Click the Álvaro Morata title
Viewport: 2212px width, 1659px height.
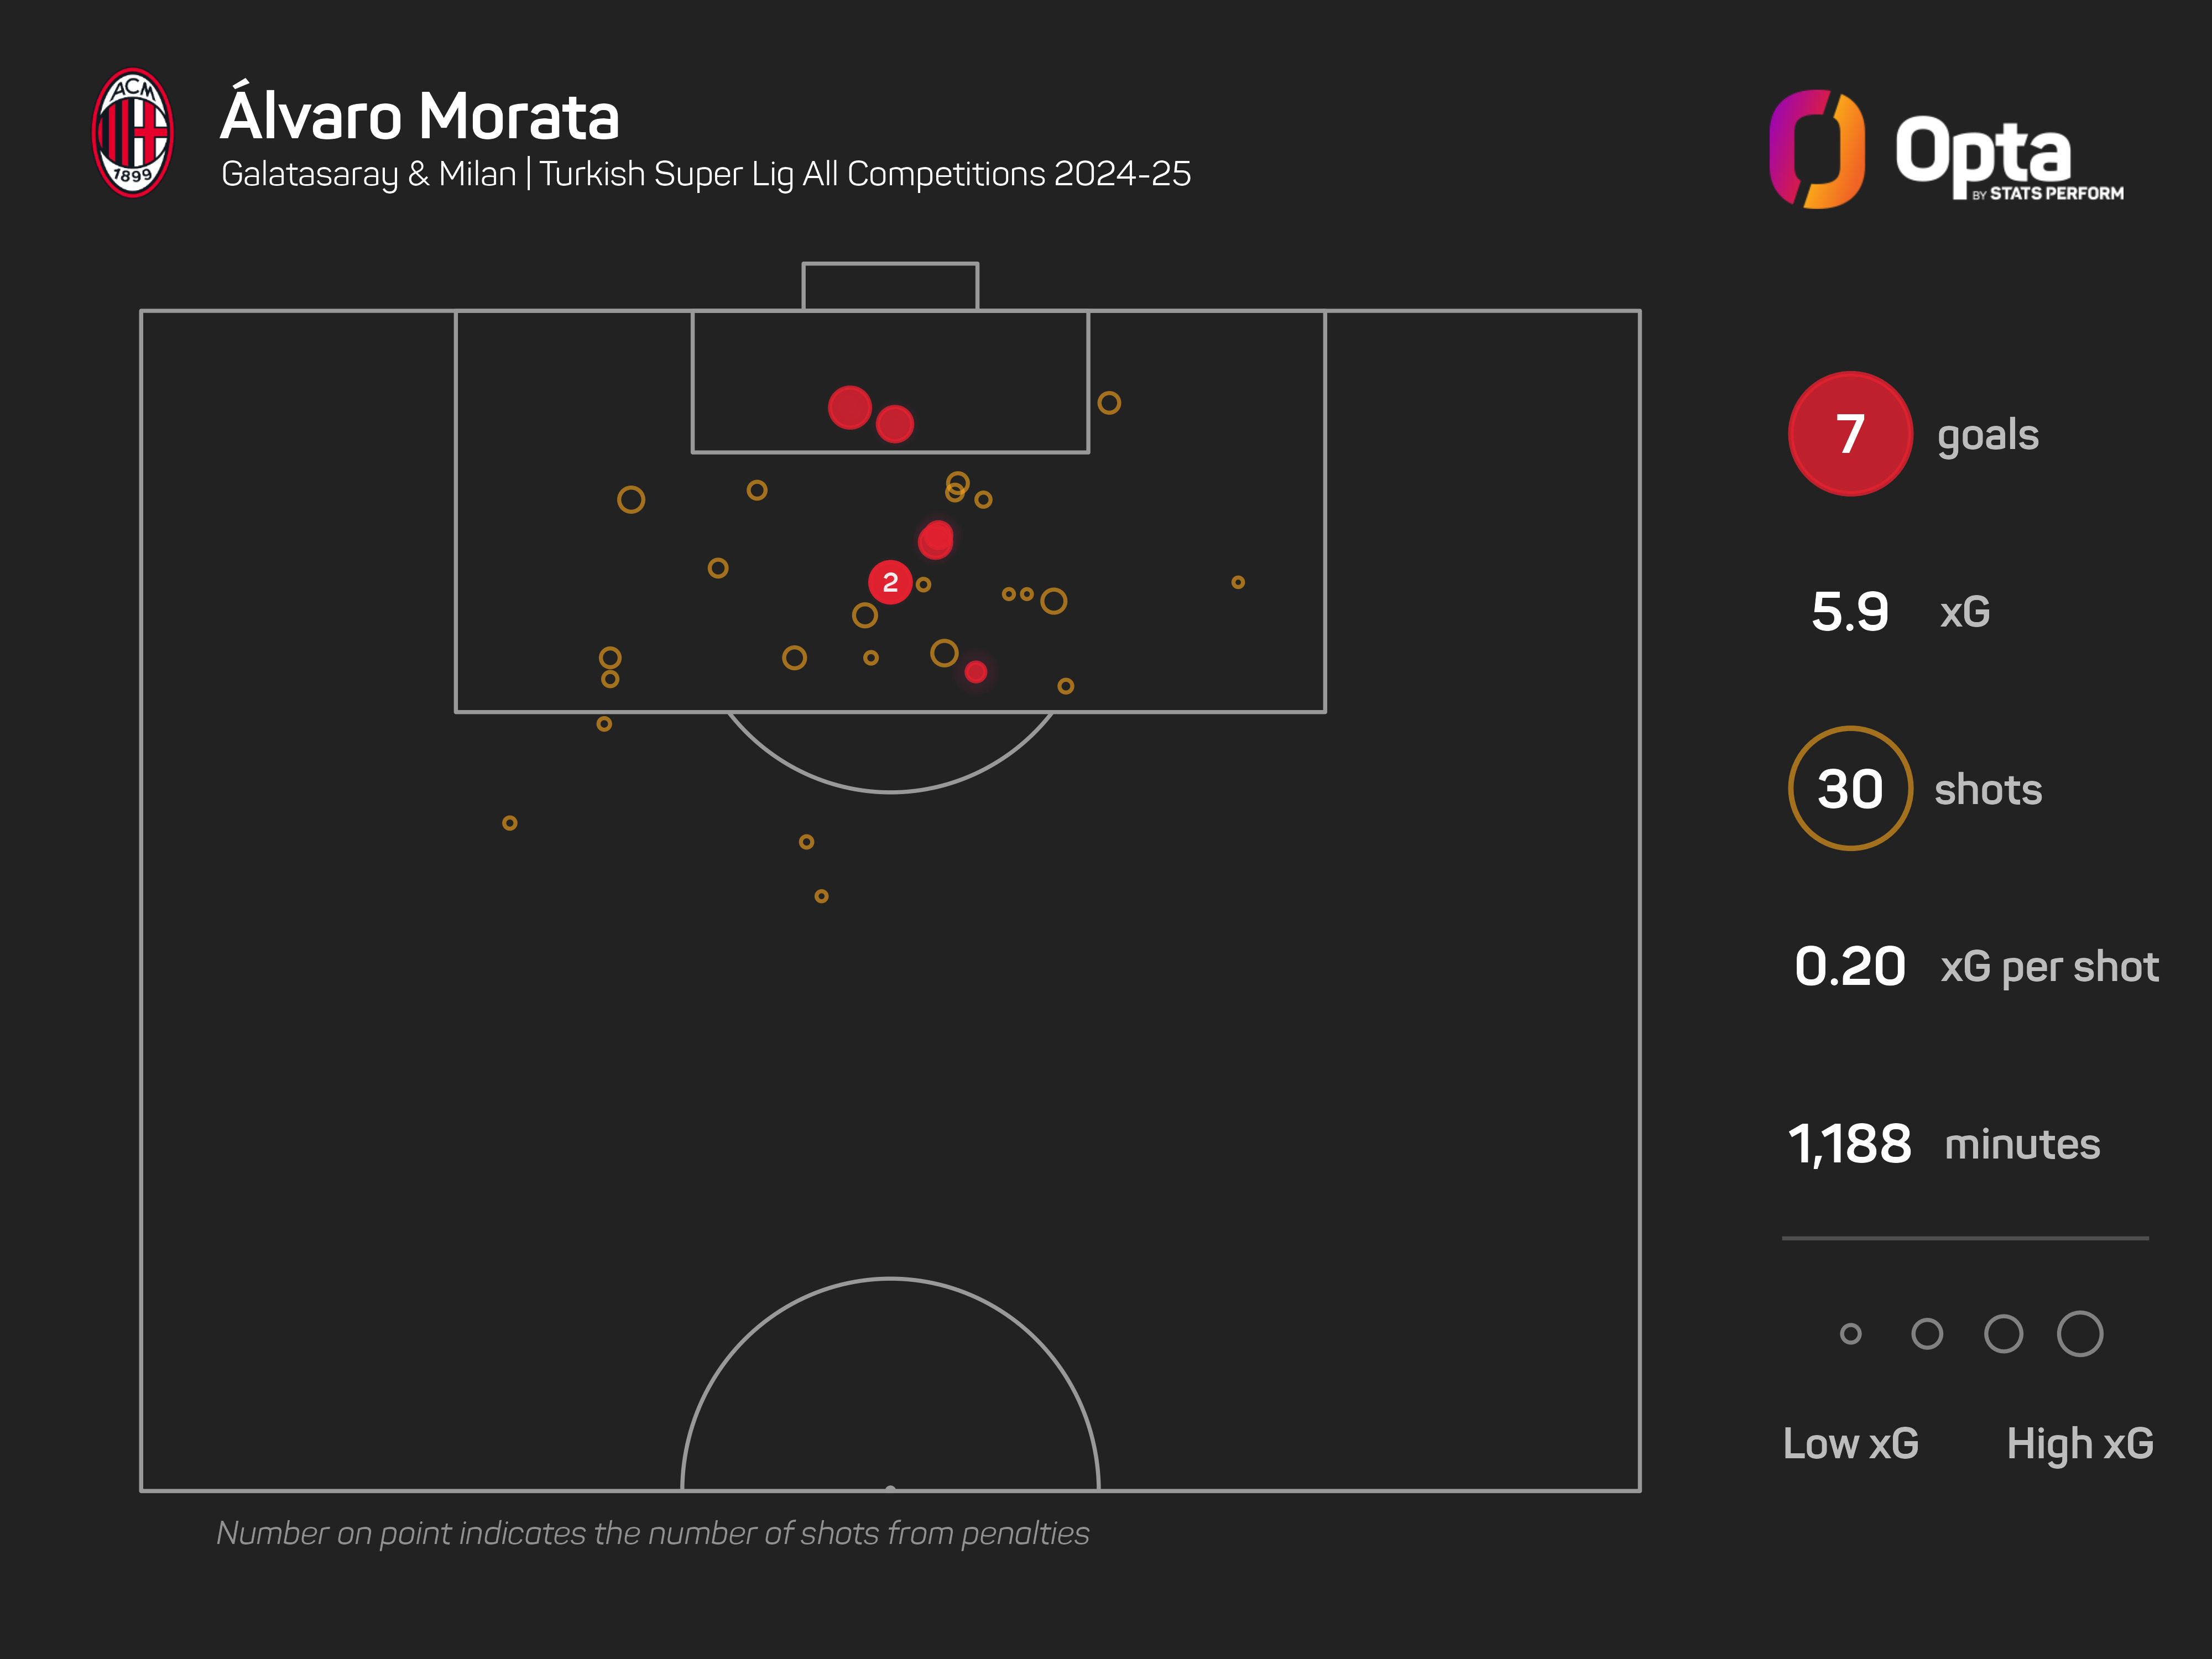point(420,116)
